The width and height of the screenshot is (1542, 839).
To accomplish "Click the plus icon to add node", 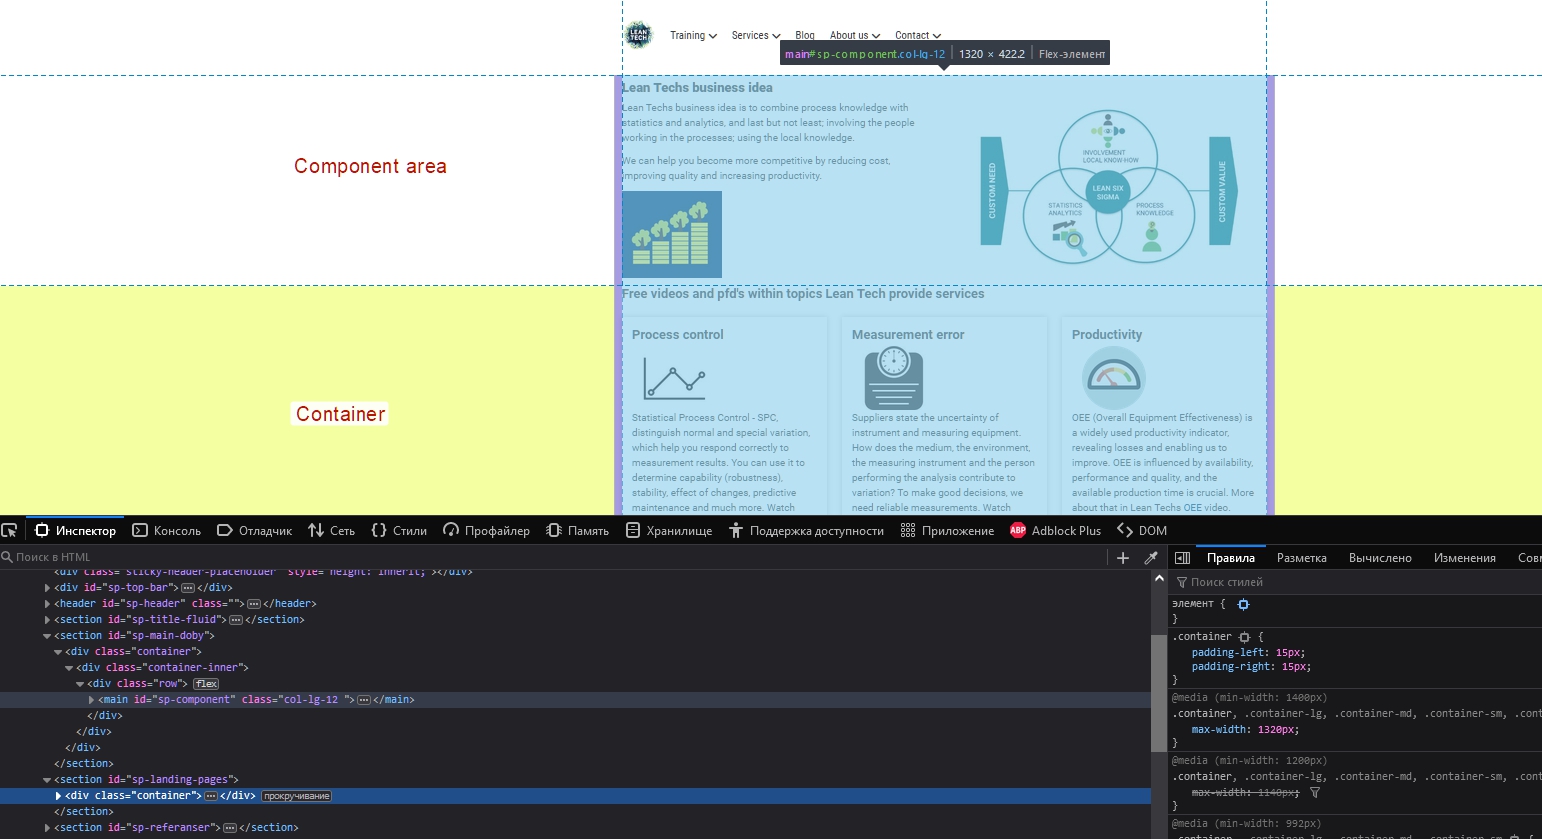I will 1123,558.
